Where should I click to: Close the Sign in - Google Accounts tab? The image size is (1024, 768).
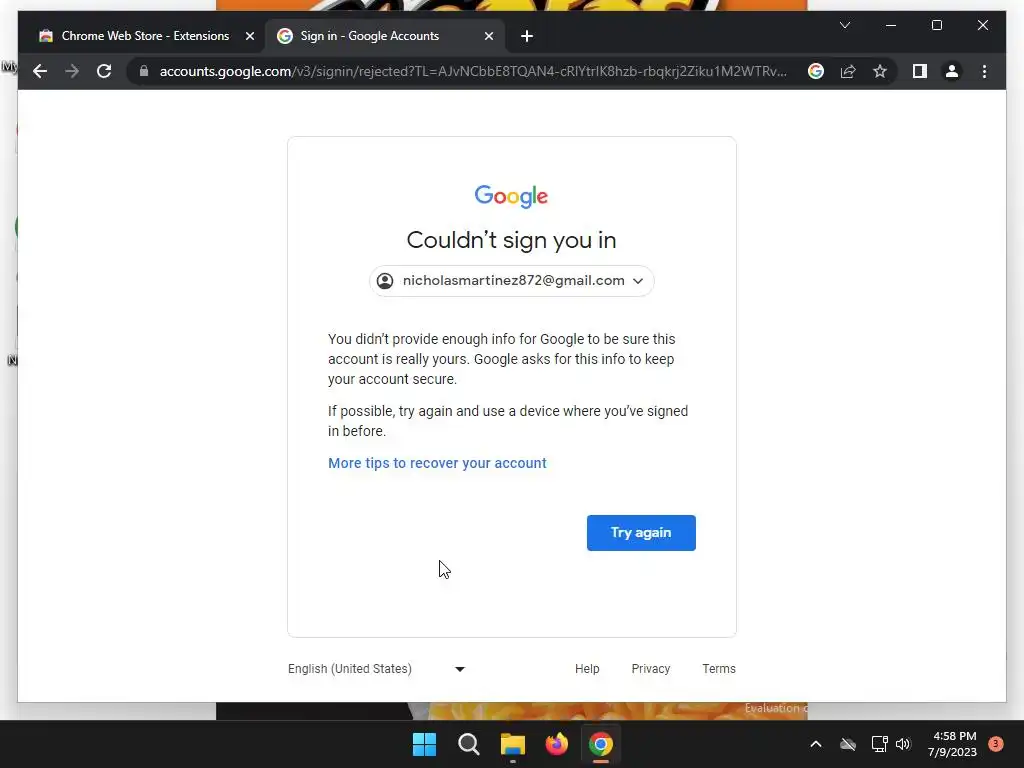[x=488, y=36]
